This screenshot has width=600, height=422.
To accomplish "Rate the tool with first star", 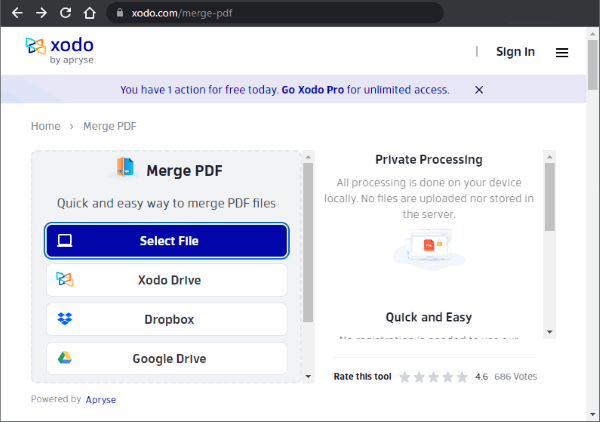I will click(405, 377).
